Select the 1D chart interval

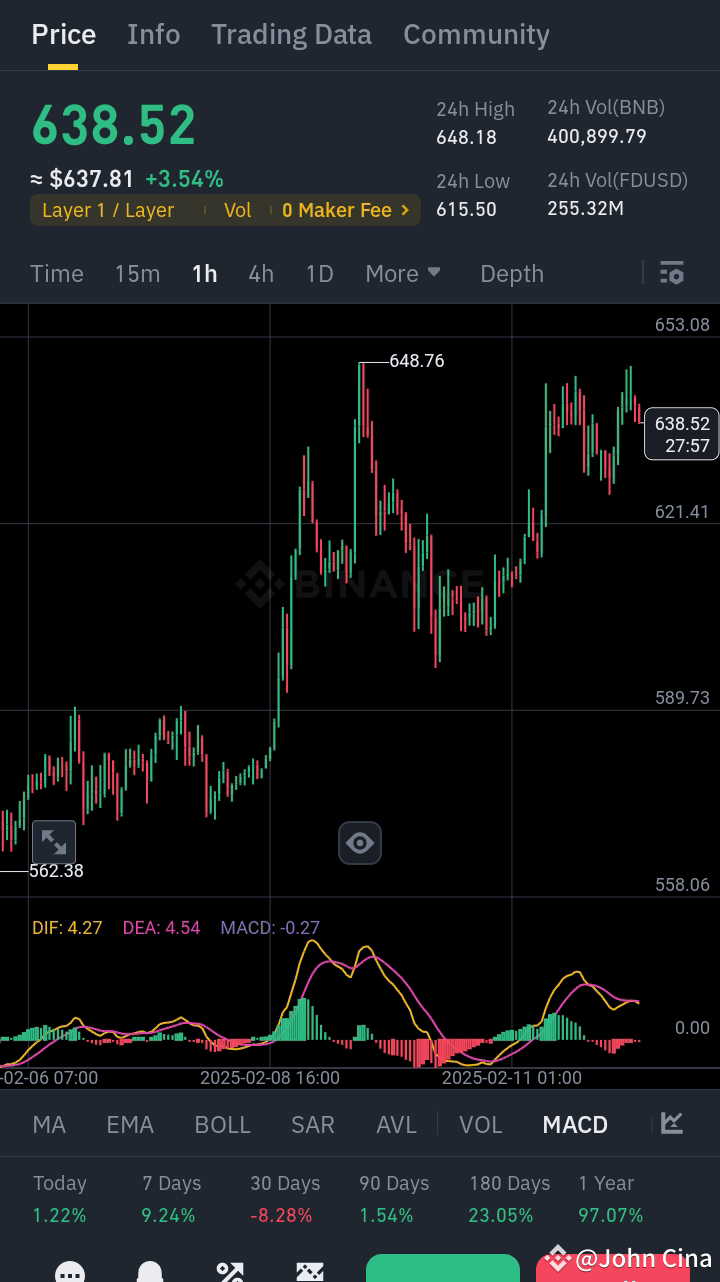(x=319, y=274)
